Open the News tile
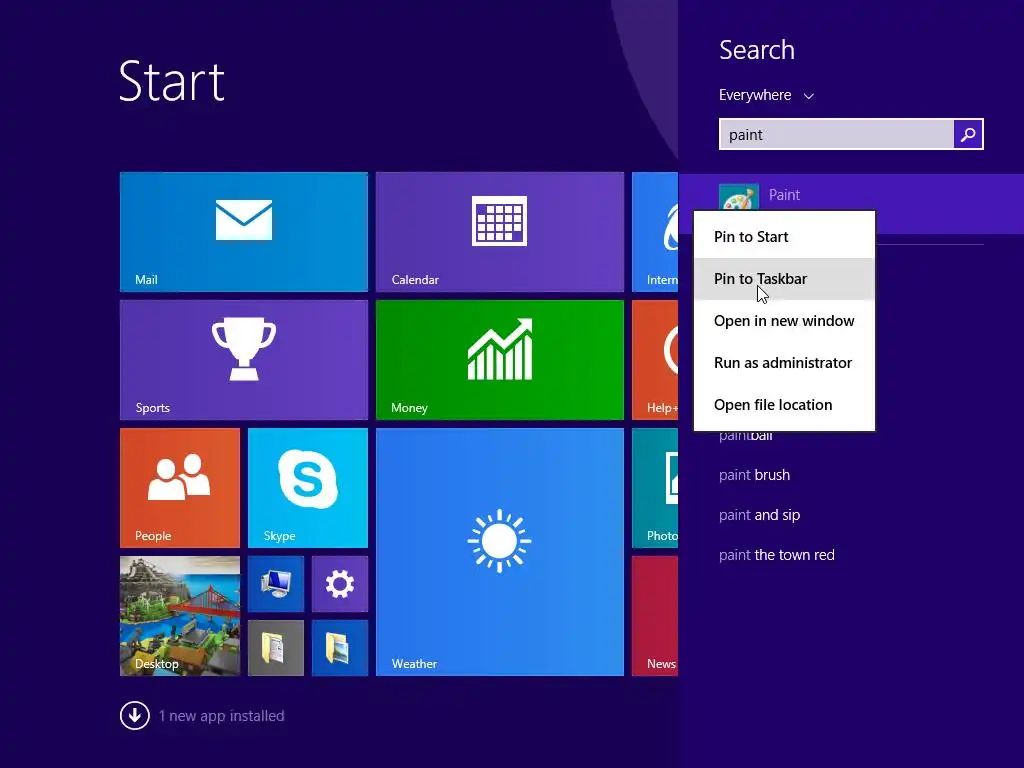The height and width of the screenshot is (768, 1024). 655,616
